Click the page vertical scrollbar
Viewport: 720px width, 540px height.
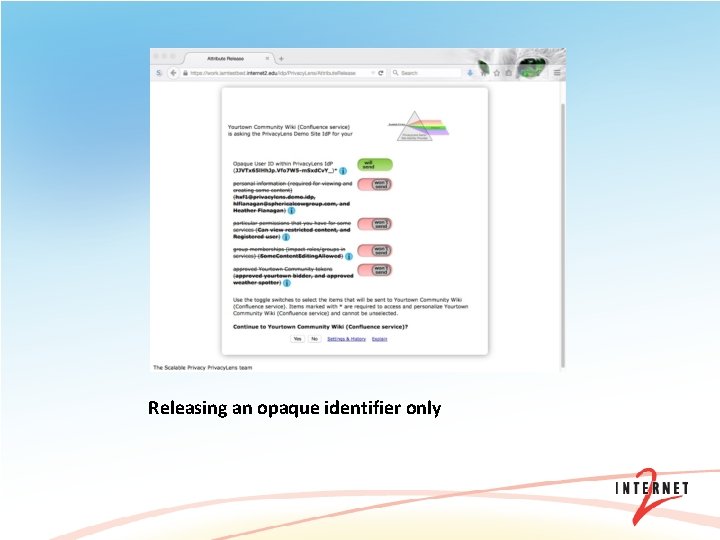(562, 235)
